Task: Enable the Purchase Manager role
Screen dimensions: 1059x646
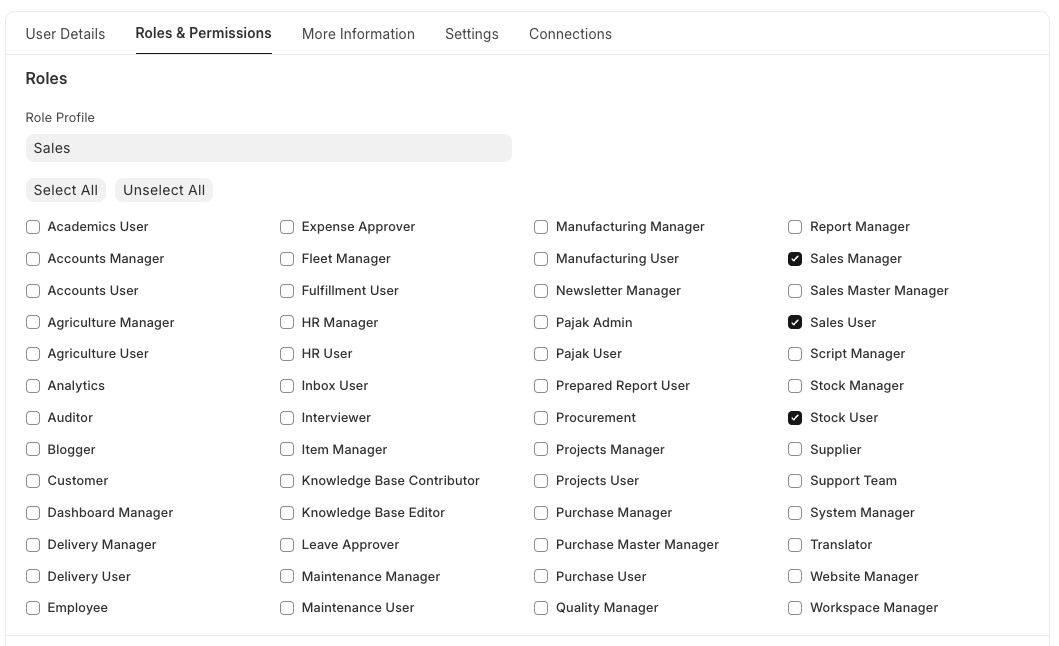Action: [540, 512]
